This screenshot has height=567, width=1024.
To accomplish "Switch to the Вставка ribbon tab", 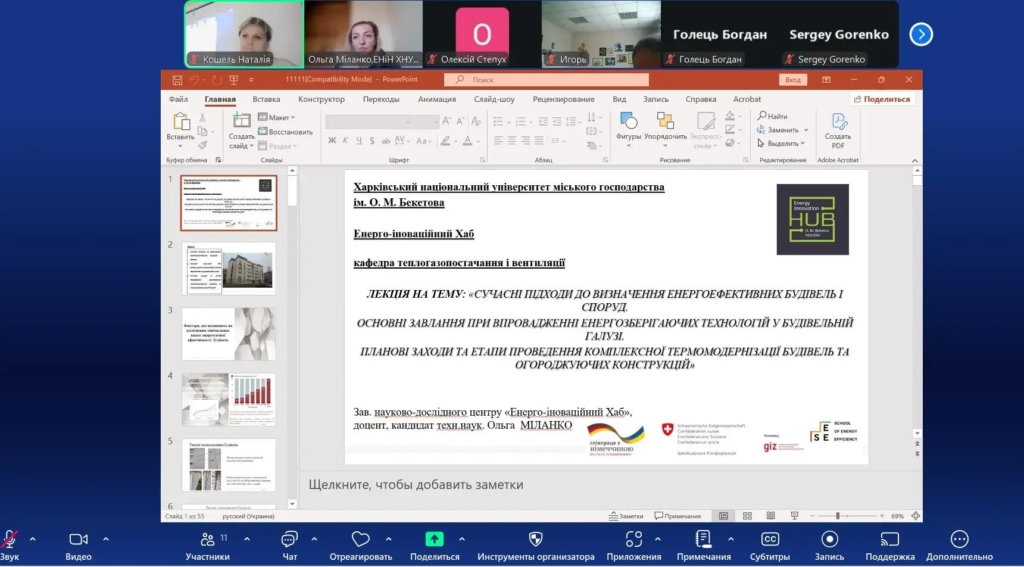I will click(x=266, y=99).
